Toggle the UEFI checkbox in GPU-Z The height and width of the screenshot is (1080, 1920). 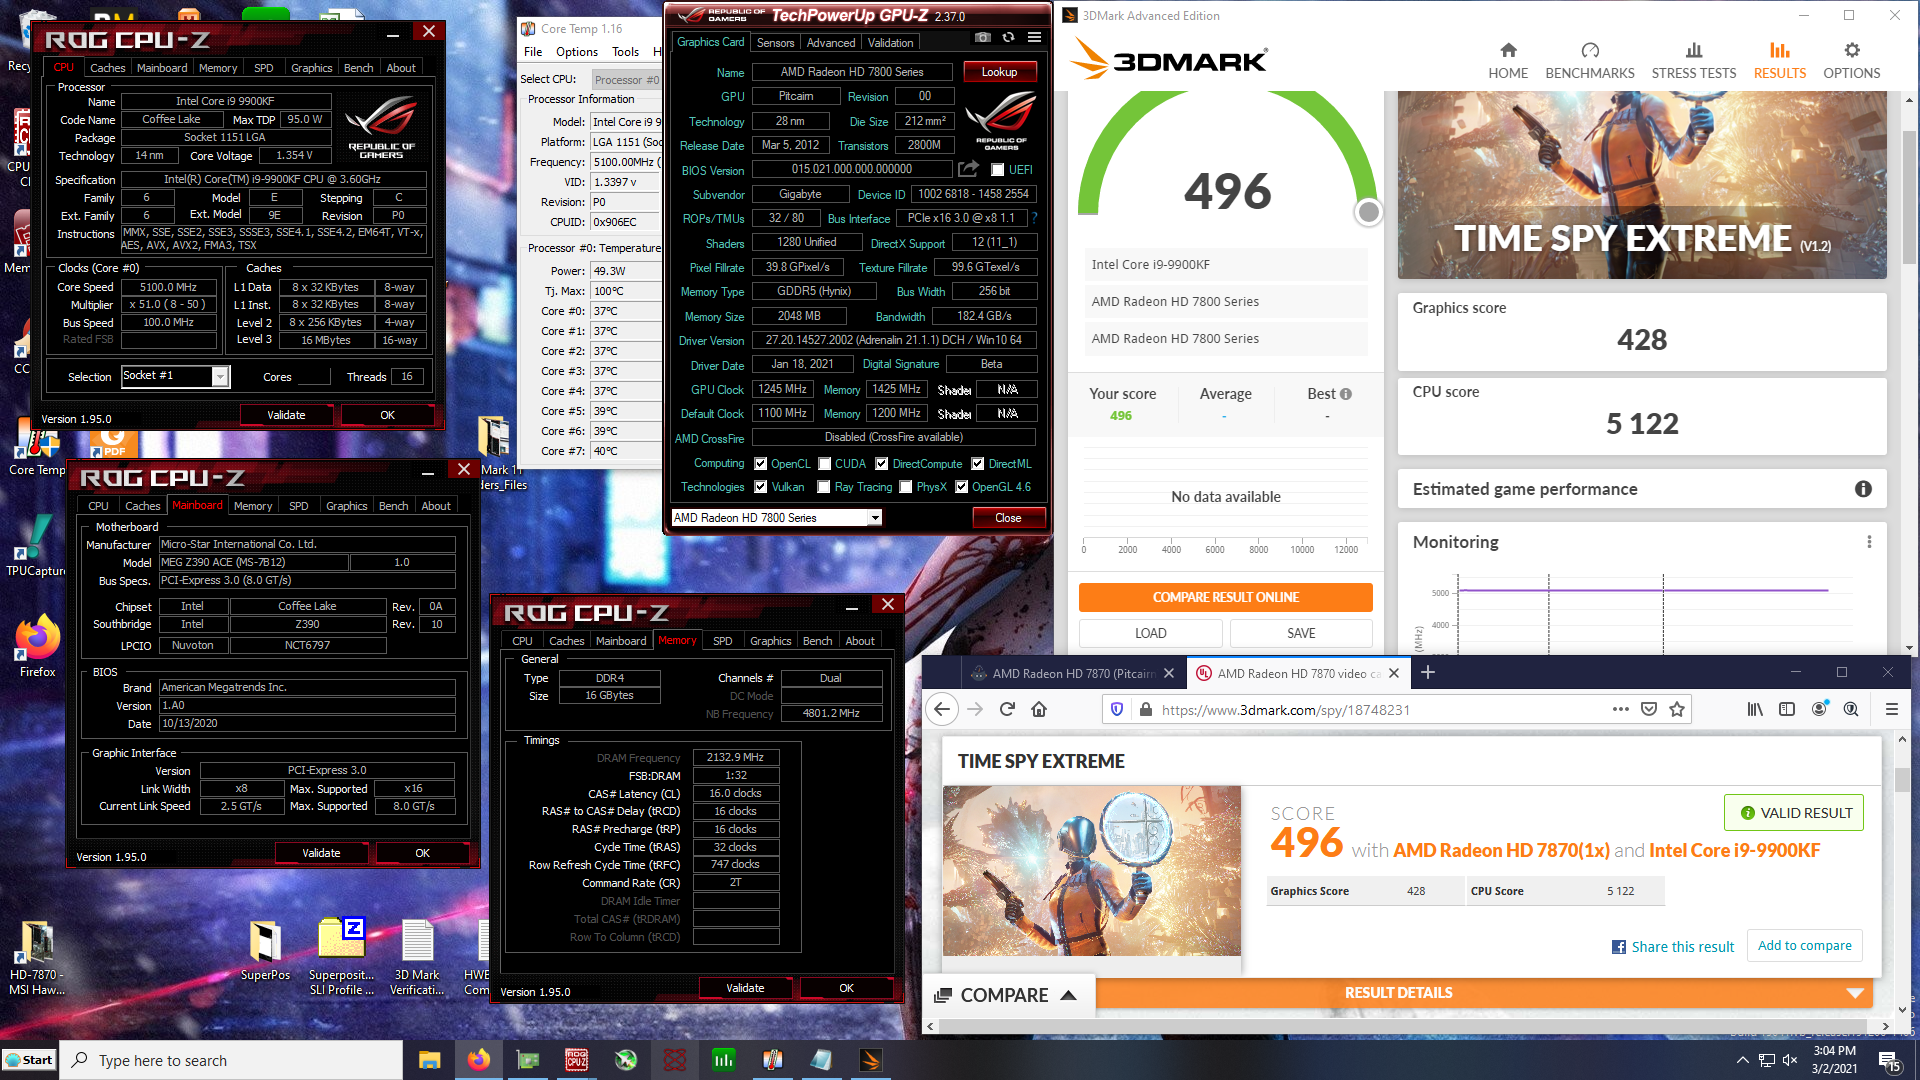997,170
